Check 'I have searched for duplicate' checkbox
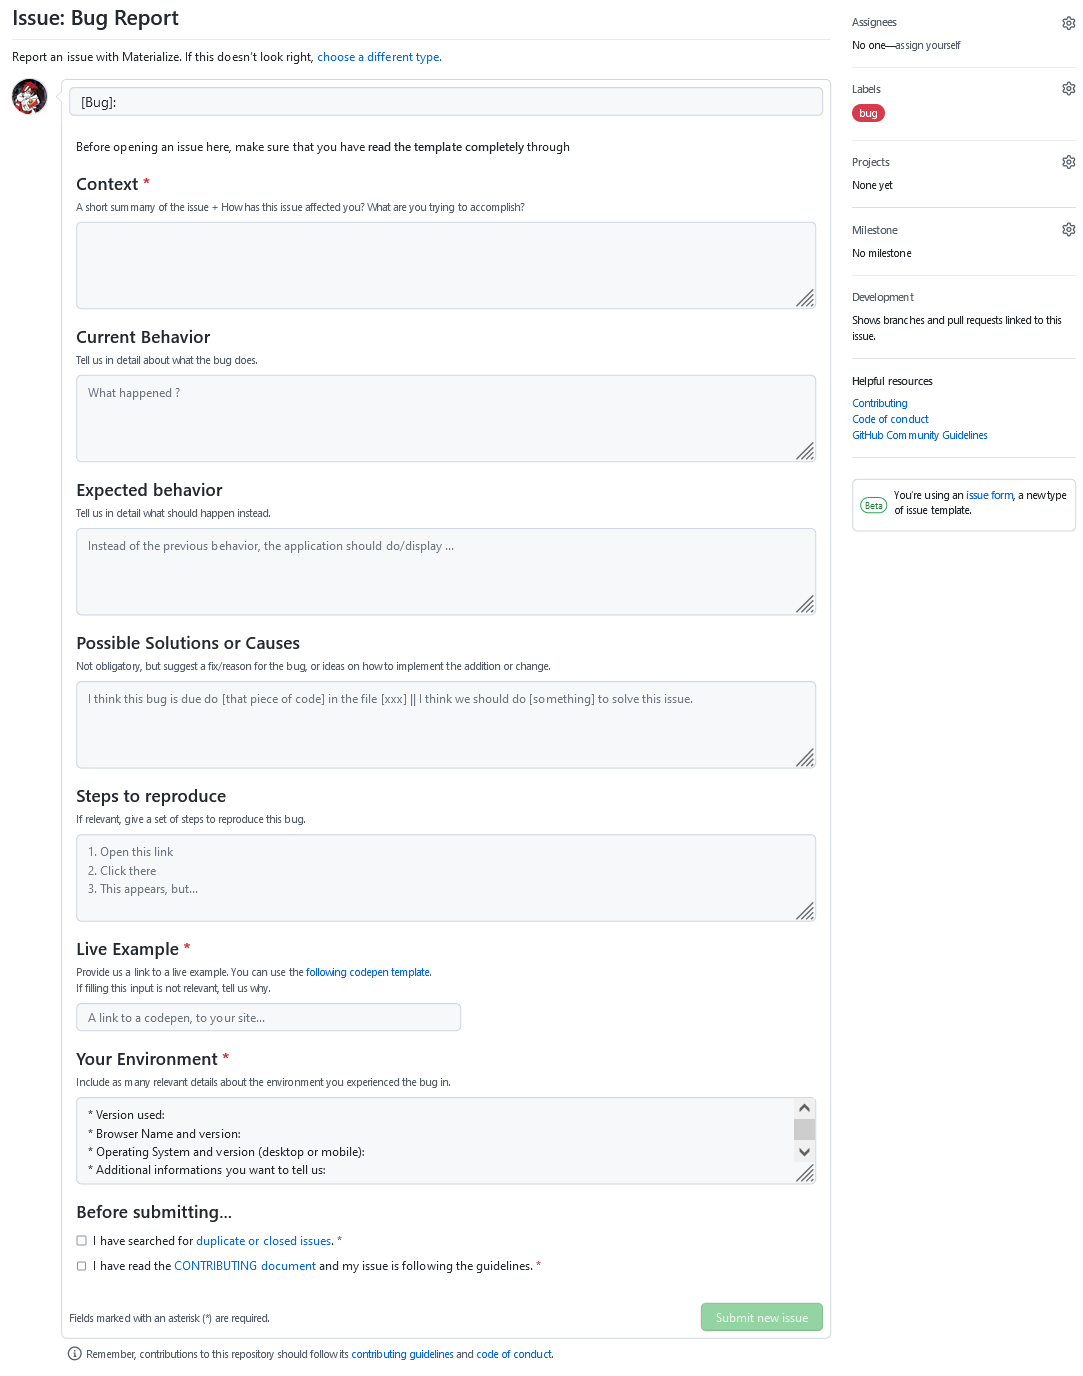 [82, 1241]
